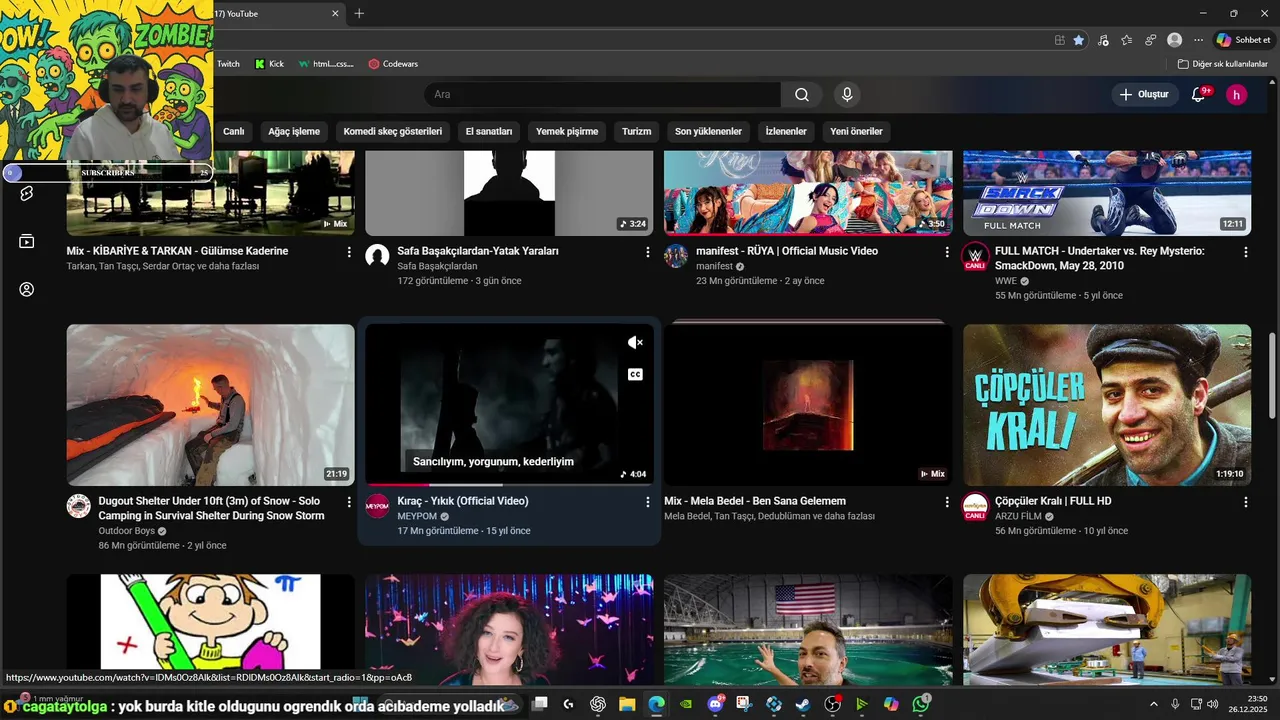Show hidden system tray icons chevron
This screenshot has height=720, width=1280.
(x=1153, y=704)
